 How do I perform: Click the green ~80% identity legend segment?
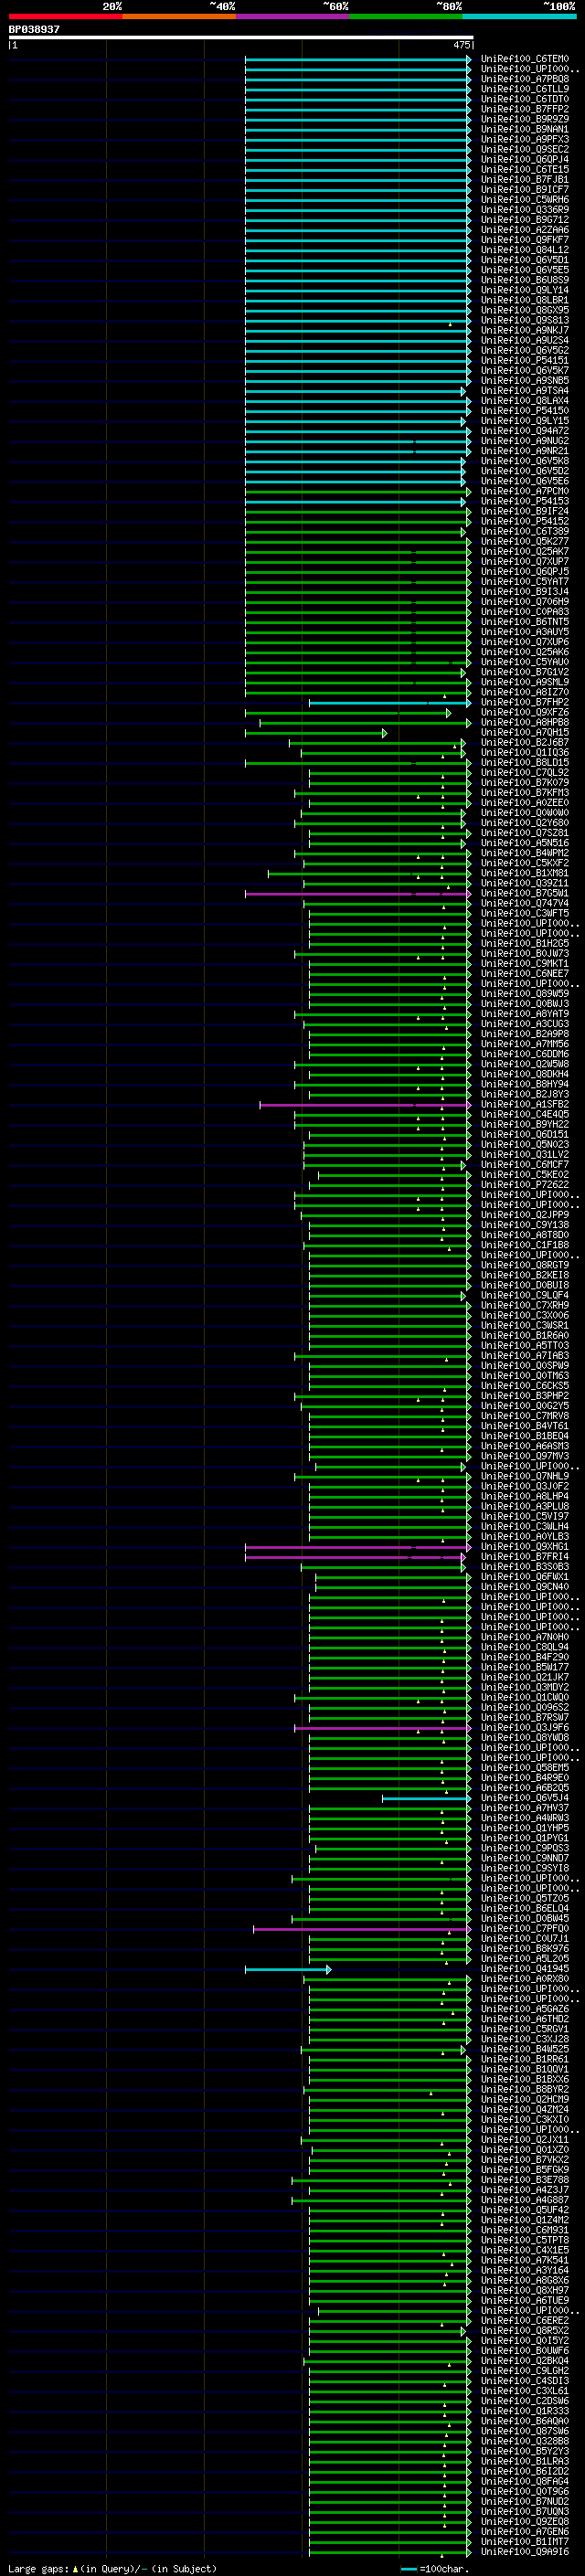[406, 17]
